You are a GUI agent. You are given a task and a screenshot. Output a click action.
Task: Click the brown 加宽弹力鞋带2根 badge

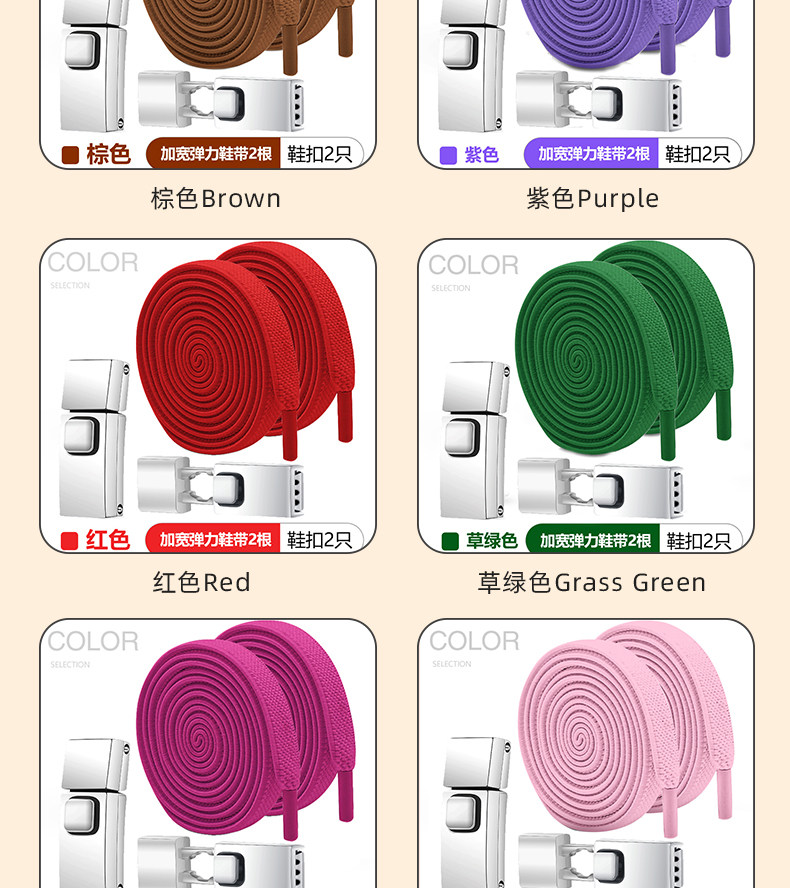click(213, 153)
